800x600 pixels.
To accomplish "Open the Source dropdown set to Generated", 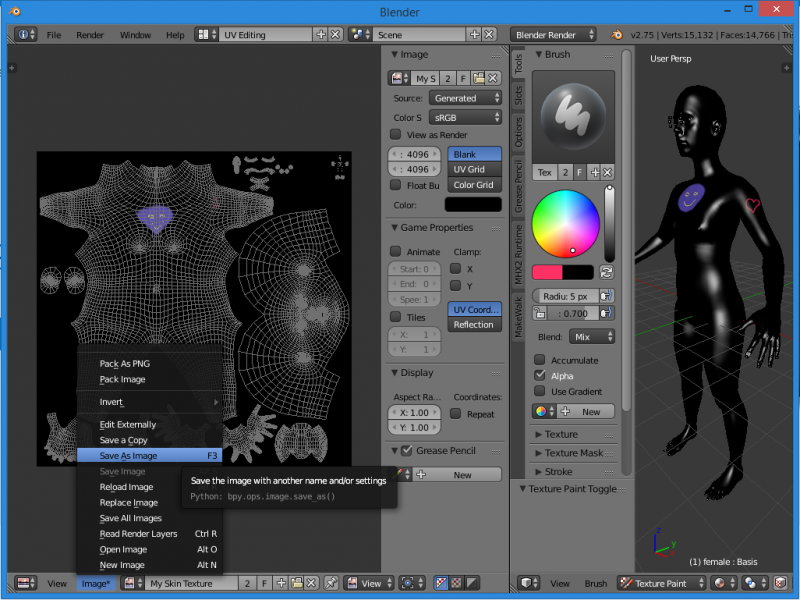I will [466, 98].
